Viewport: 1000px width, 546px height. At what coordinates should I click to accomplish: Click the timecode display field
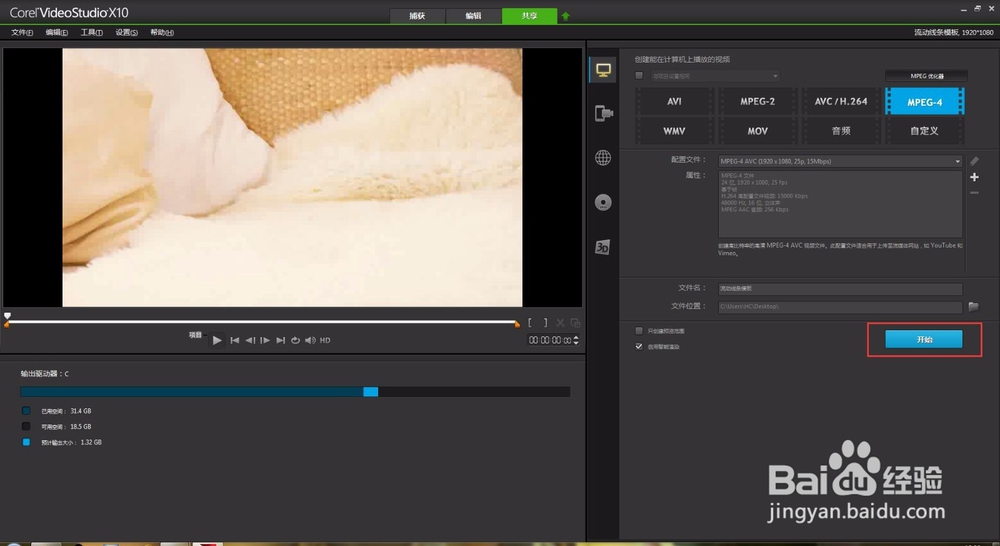point(550,341)
